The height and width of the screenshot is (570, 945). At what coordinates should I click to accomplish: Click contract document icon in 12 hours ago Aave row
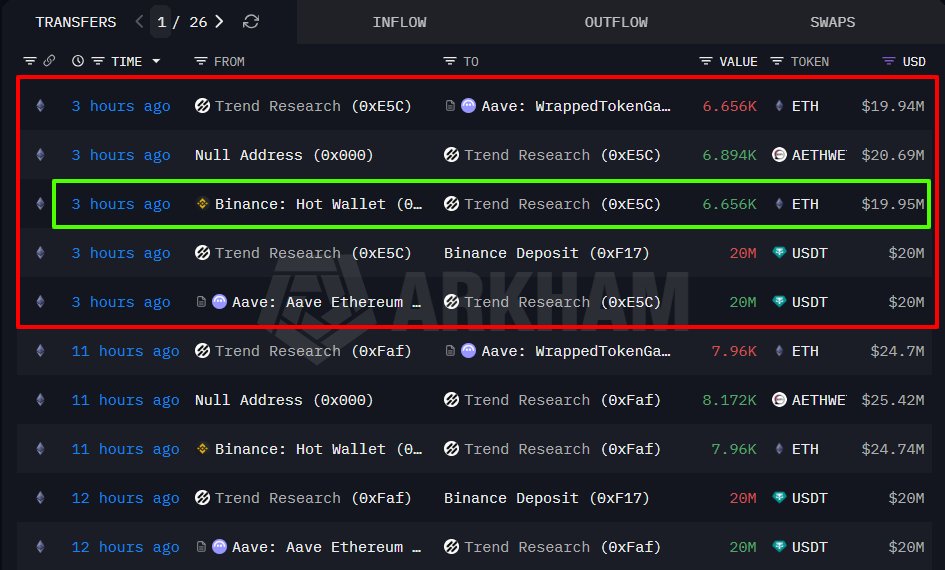201,547
